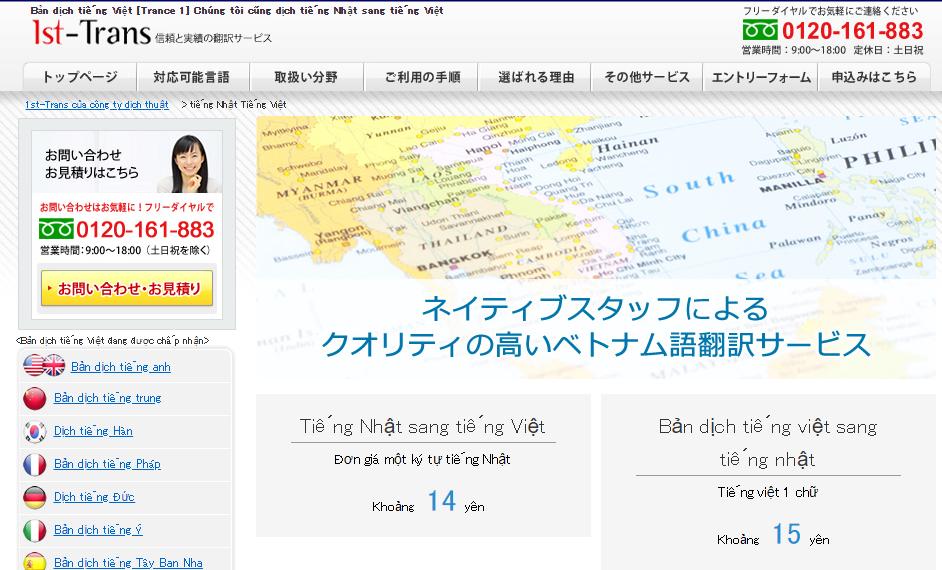Click the green free-dial icon in header
The height and width of the screenshot is (570, 942).
point(760,30)
